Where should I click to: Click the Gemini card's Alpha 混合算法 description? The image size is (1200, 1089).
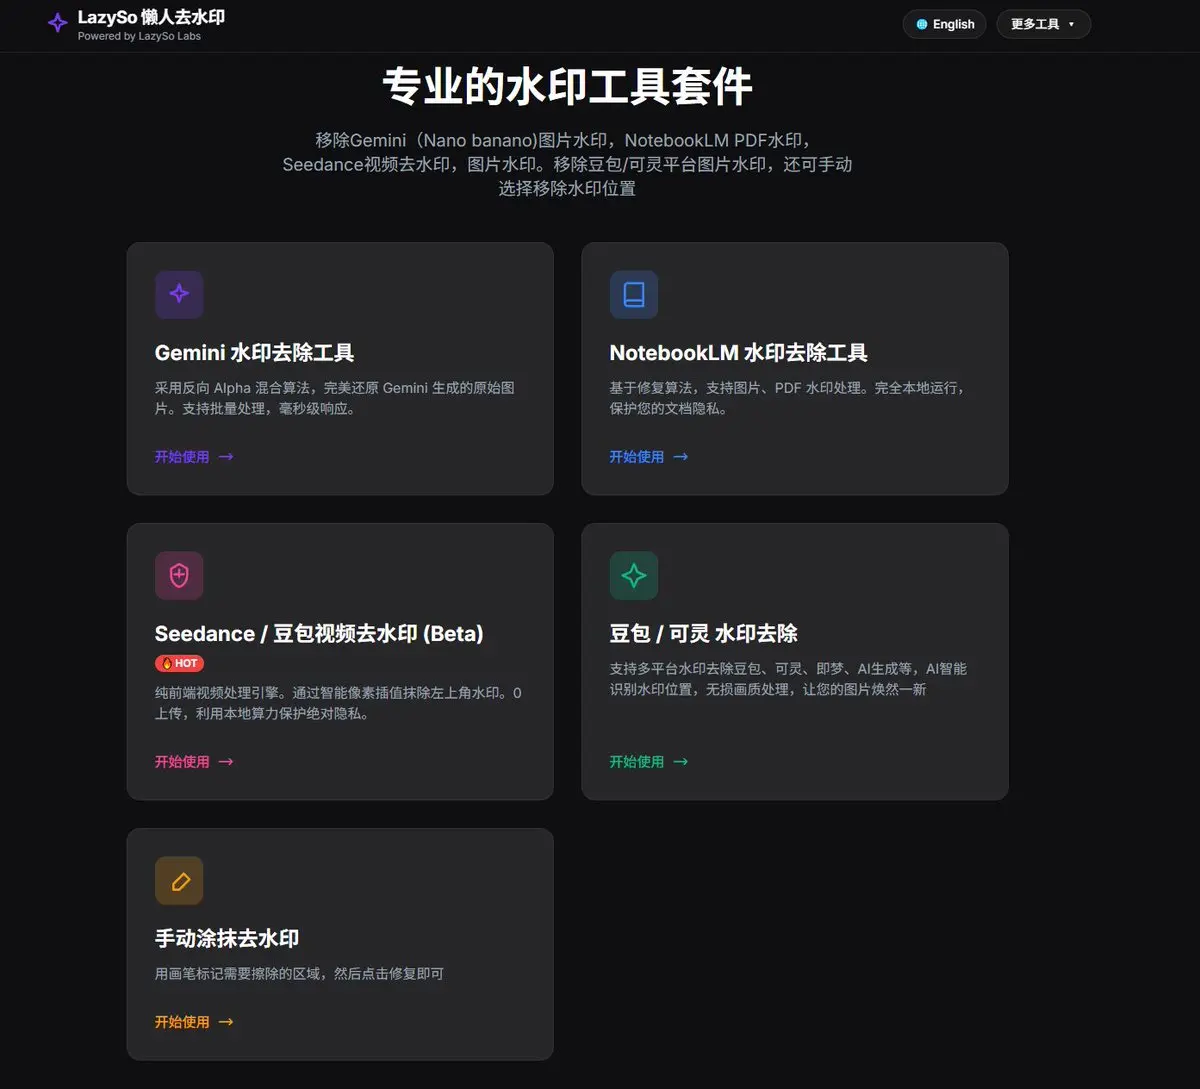pyautogui.click(x=335, y=398)
